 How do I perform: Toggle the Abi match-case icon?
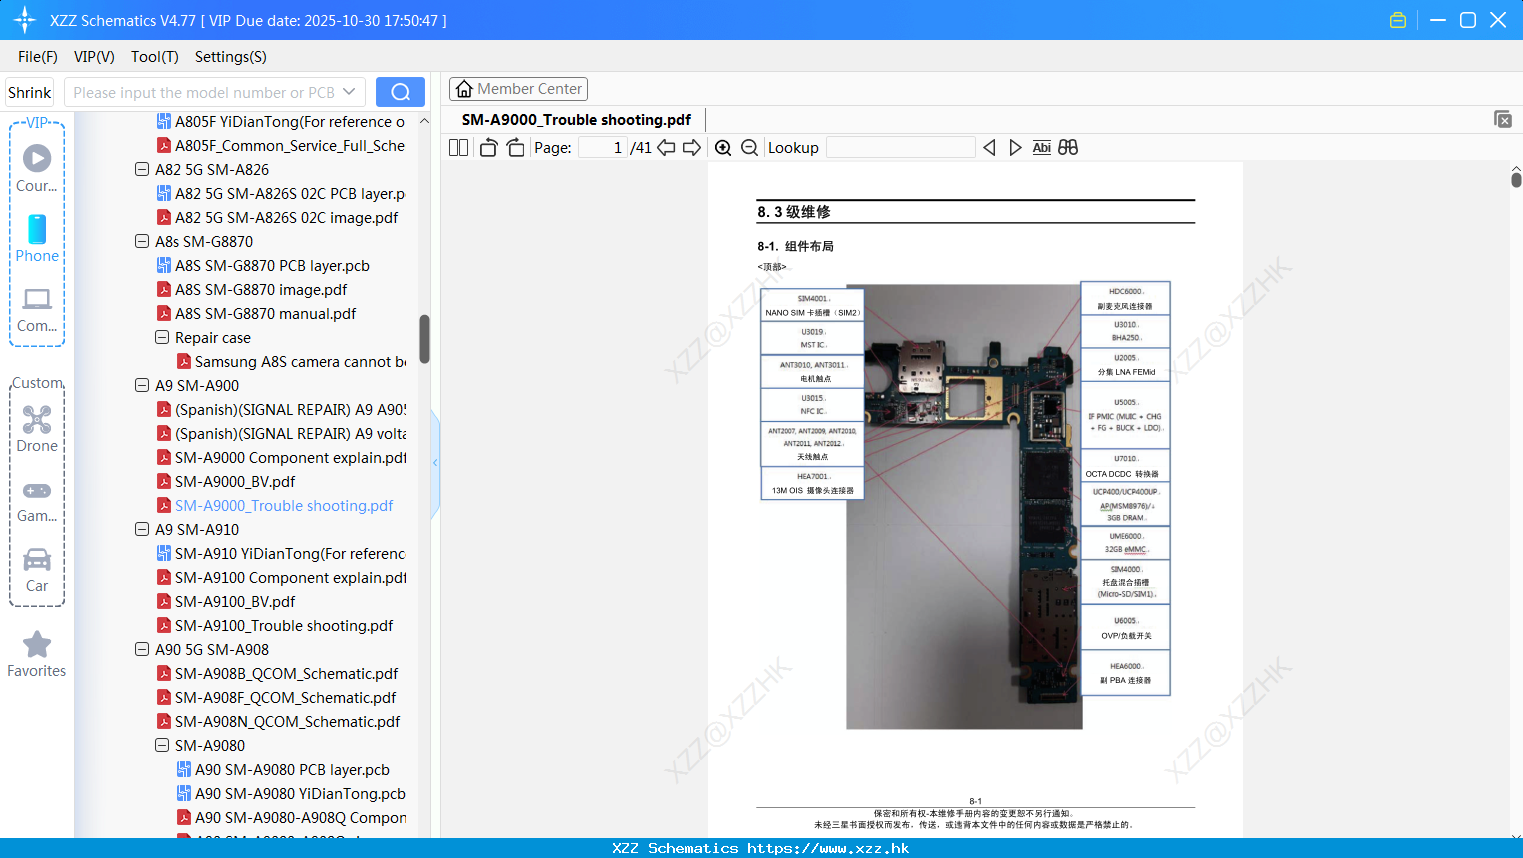1041,147
